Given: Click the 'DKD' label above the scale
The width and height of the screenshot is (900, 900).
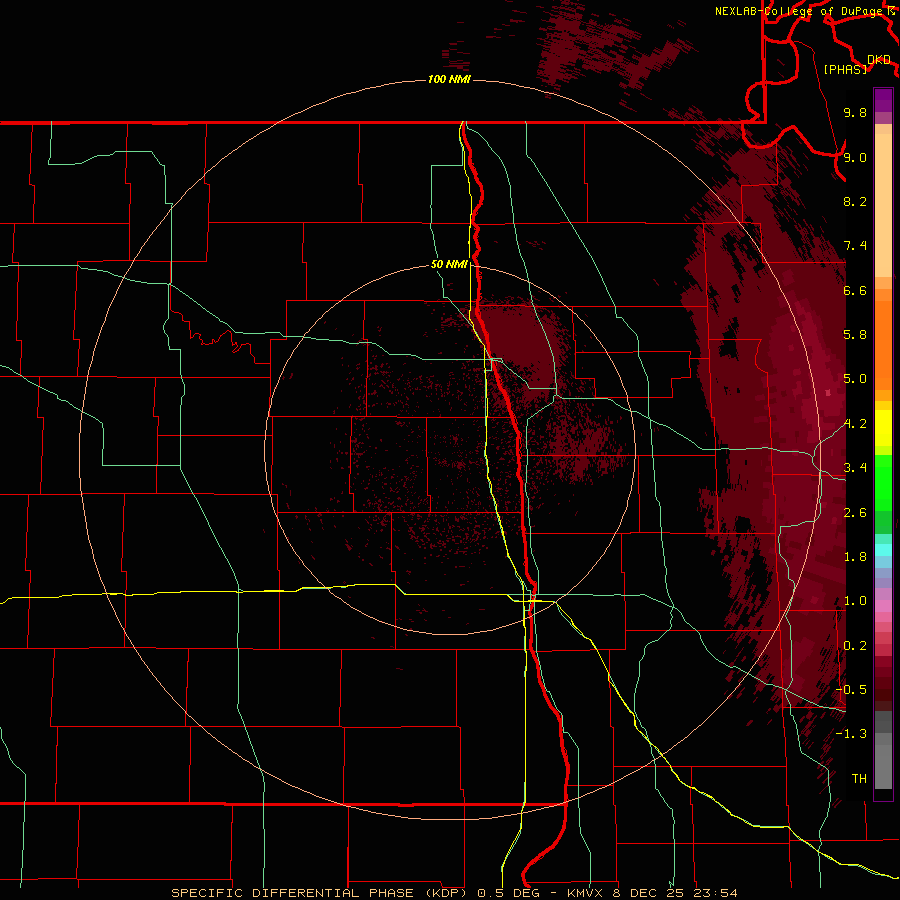Looking at the screenshot, I should (x=879, y=60).
